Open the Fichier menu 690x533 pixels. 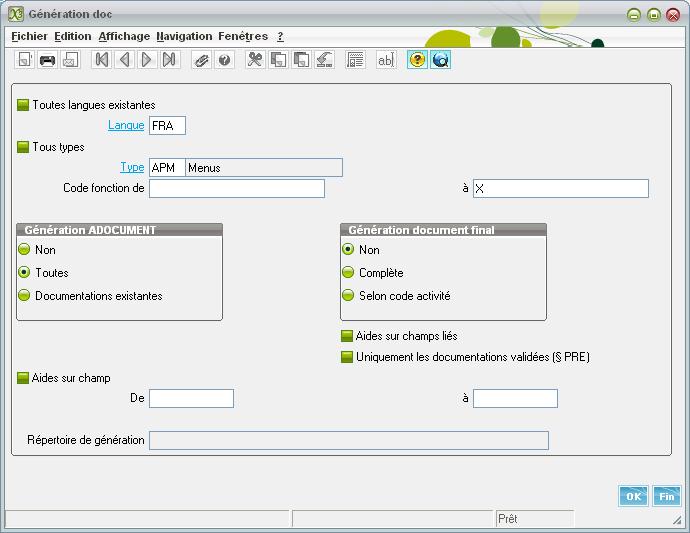click(29, 36)
